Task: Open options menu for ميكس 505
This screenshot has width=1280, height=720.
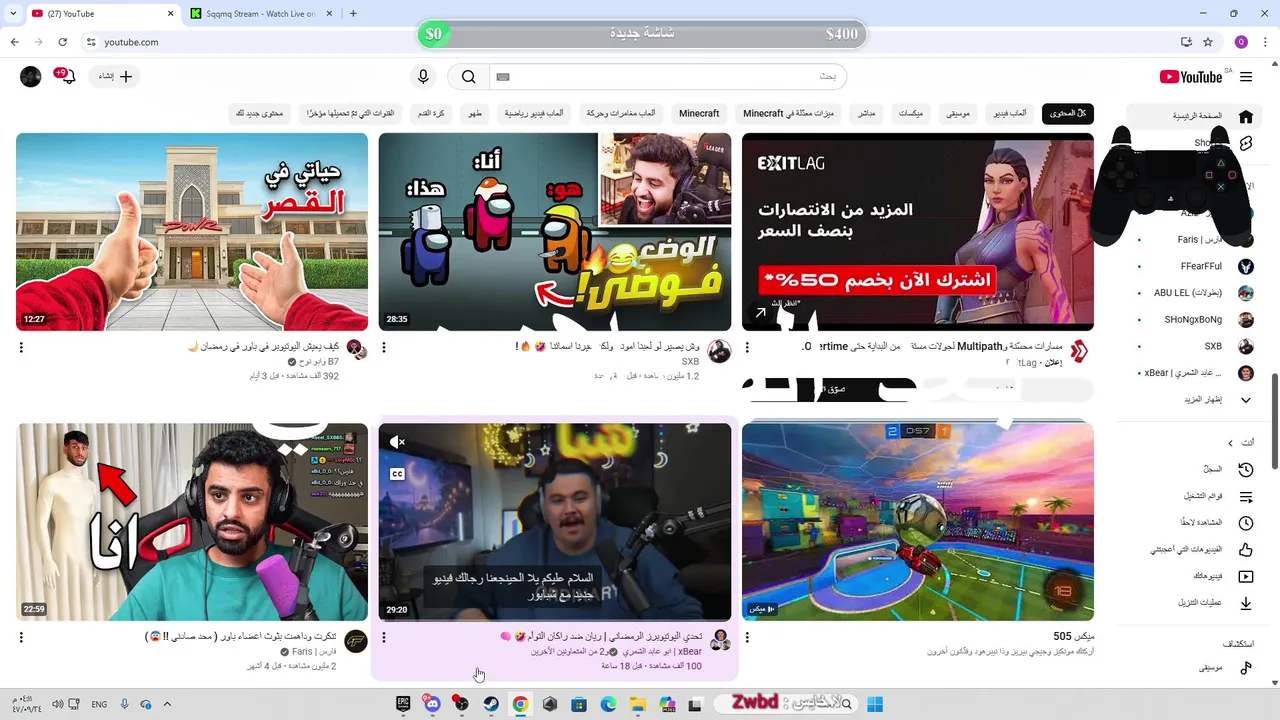Action: pyautogui.click(x=747, y=638)
